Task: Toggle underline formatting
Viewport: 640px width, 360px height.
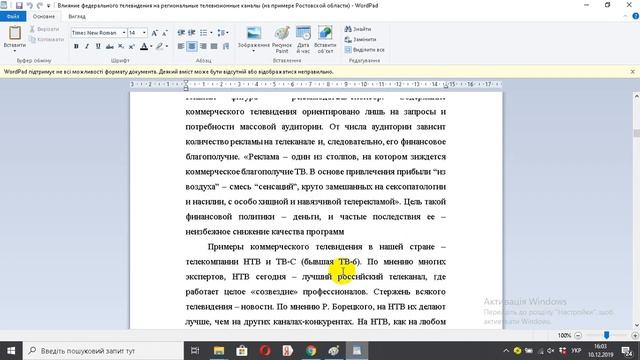Action: pos(98,47)
